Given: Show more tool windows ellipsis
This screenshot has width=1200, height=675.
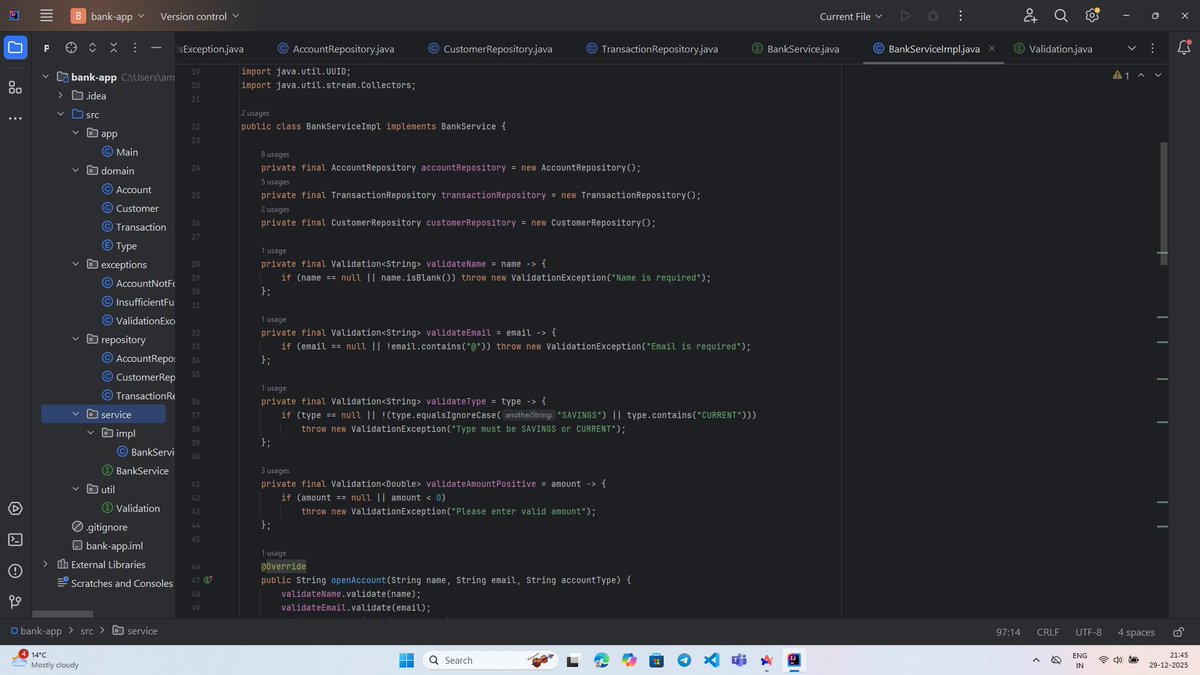Looking at the screenshot, I should click(15, 118).
